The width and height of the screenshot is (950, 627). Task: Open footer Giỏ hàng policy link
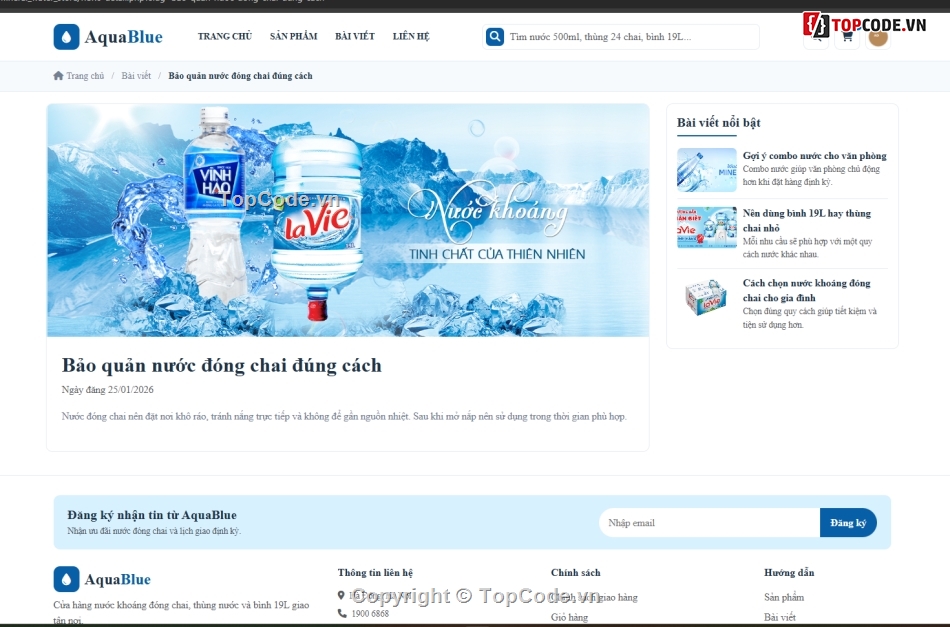point(570,617)
